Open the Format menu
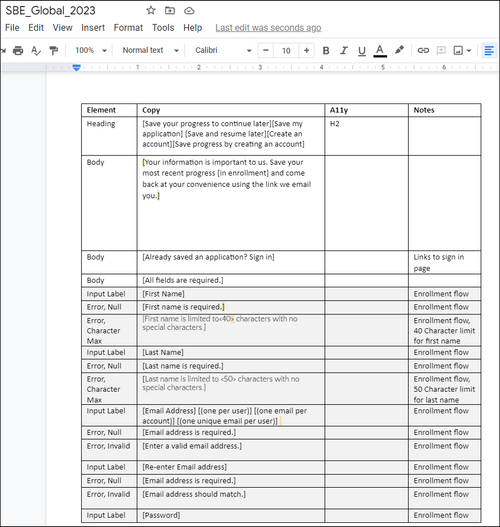The height and width of the screenshot is (527, 500). pyautogui.click(x=128, y=28)
